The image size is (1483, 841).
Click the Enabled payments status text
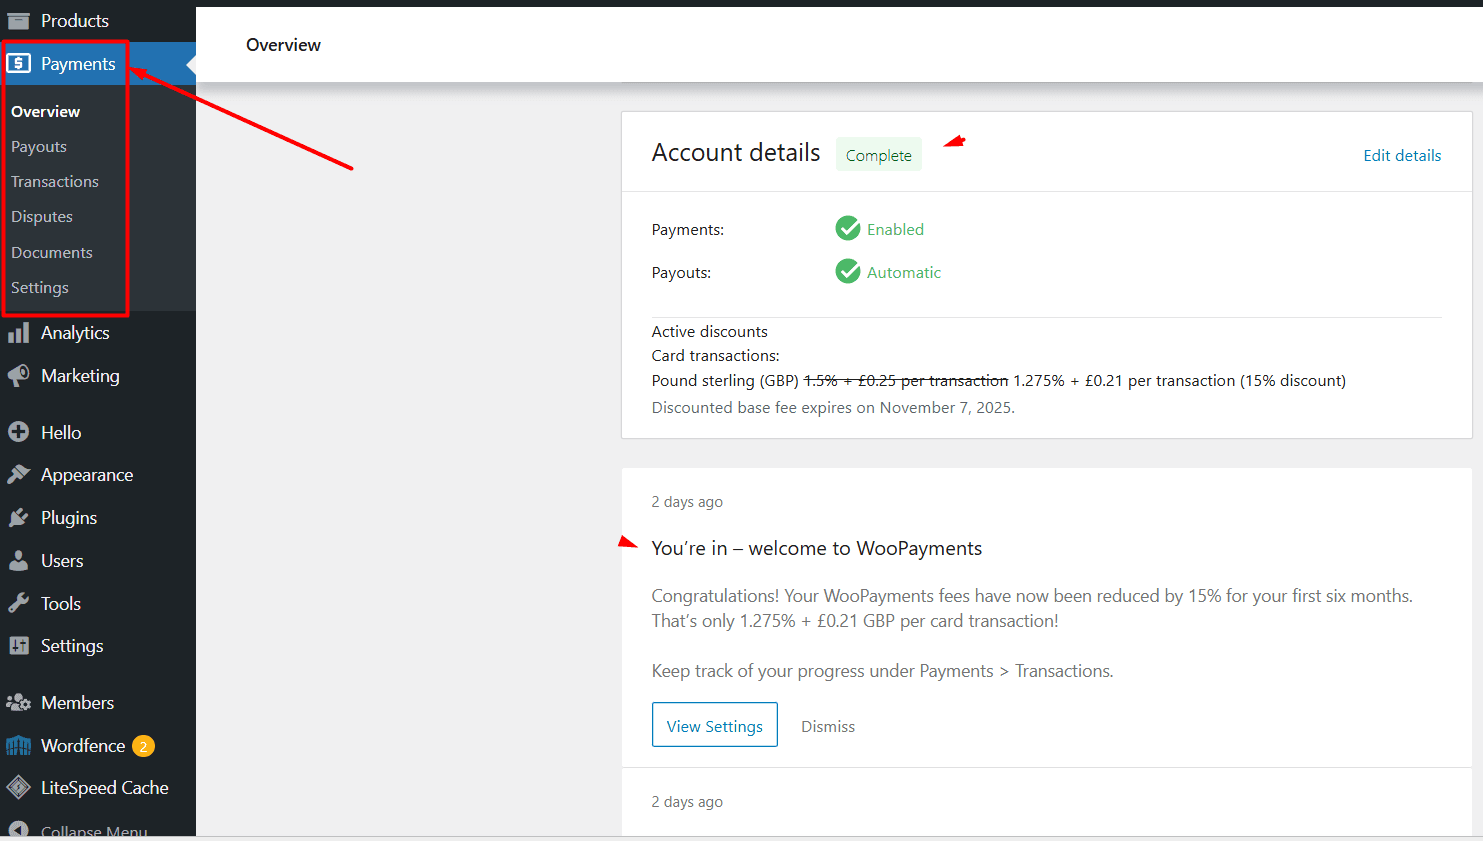[895, 229]
